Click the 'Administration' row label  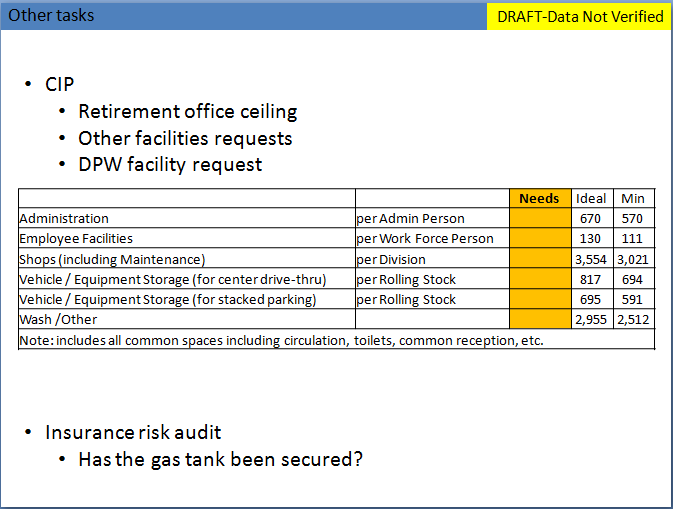pyautogui.click(x=64, y=218)
